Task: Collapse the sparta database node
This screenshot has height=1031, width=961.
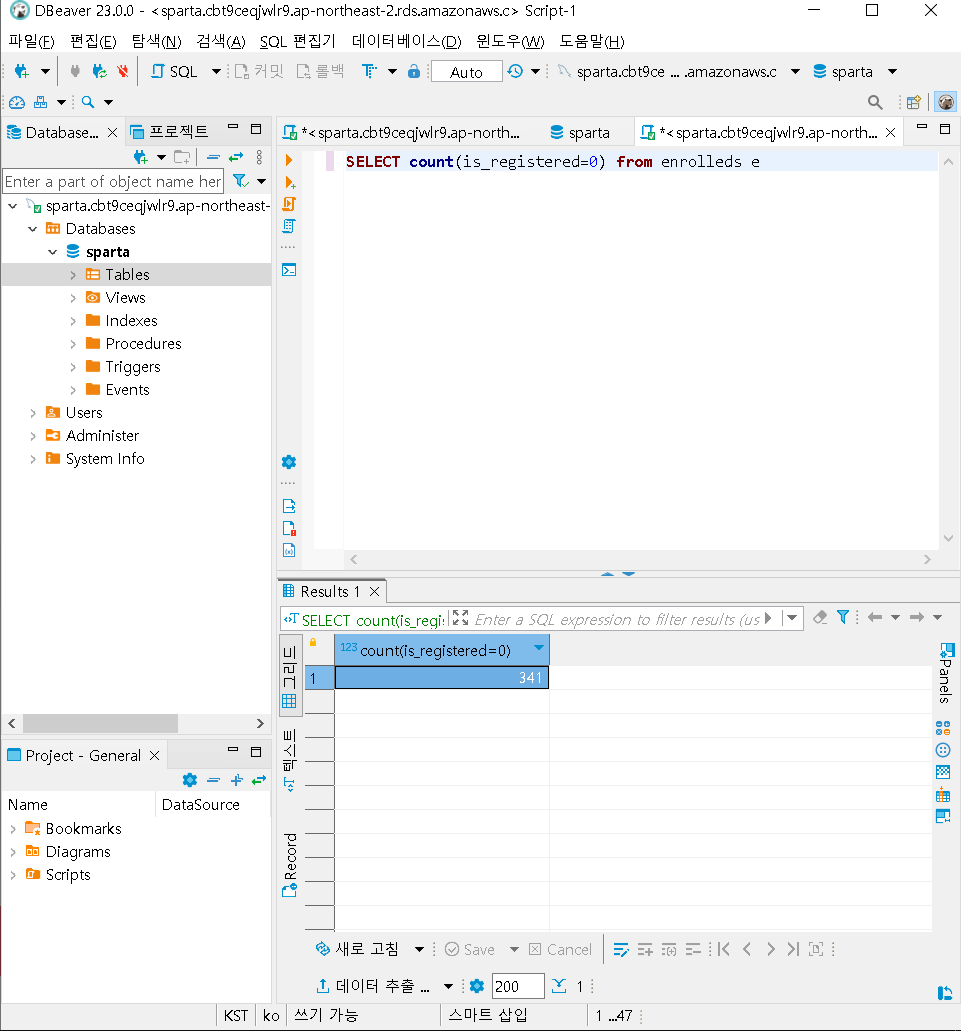Action: coord(53,252)
